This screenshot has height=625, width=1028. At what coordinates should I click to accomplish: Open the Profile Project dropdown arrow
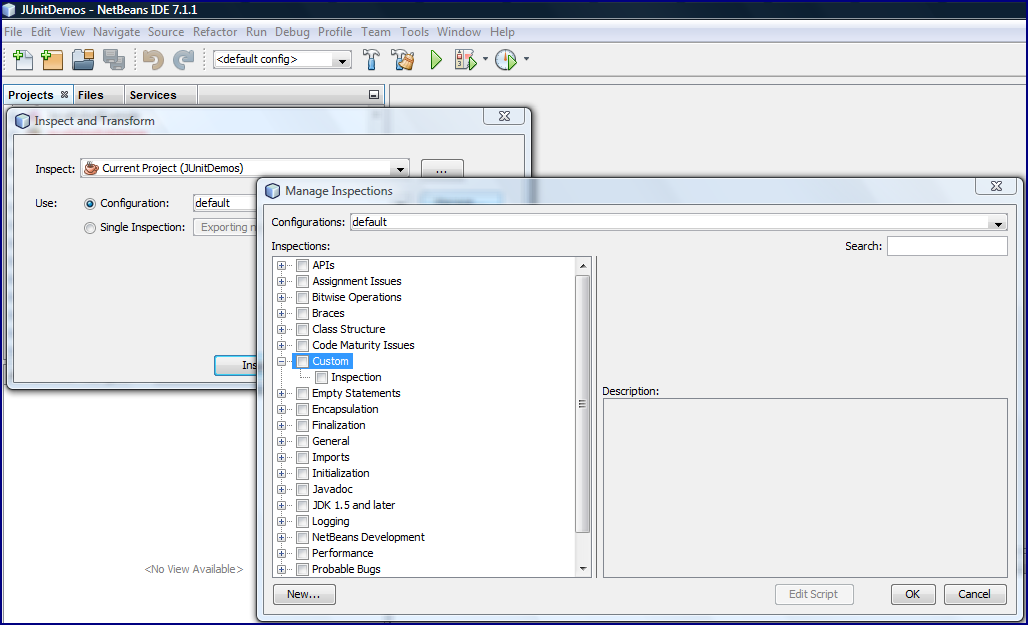click(526, 59)
